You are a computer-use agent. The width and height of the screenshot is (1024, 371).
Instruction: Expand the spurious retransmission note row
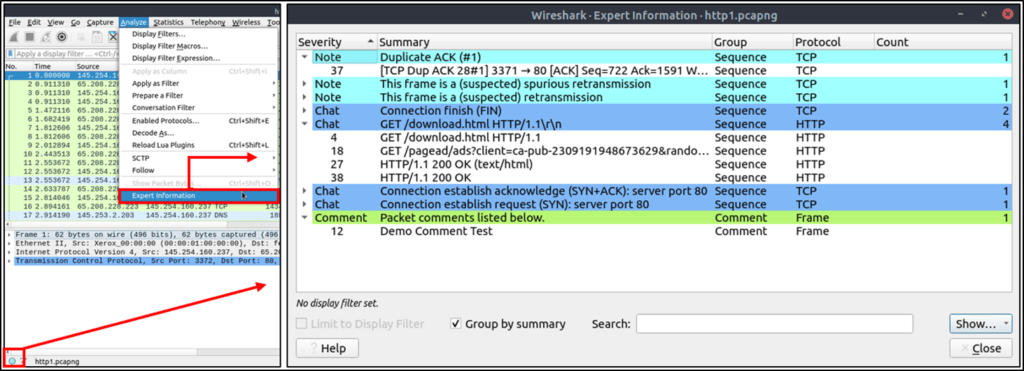click(304, 84)
